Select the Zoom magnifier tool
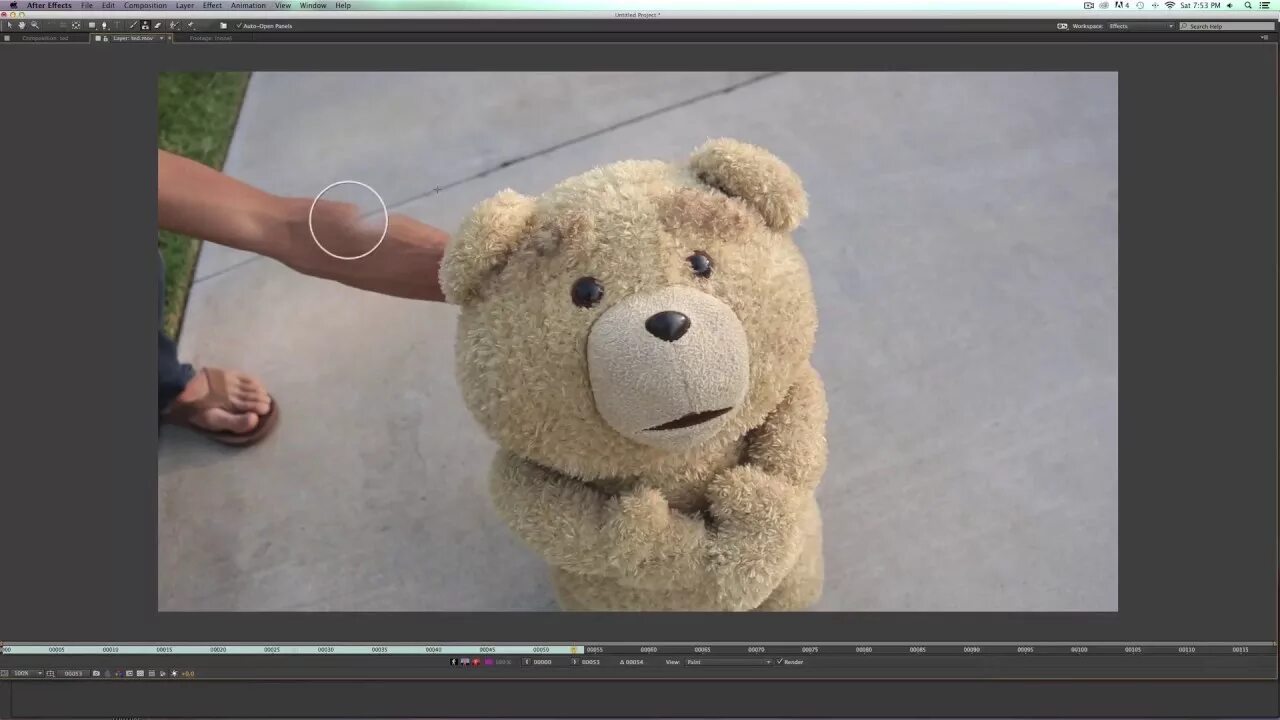 tap(35, 25)
